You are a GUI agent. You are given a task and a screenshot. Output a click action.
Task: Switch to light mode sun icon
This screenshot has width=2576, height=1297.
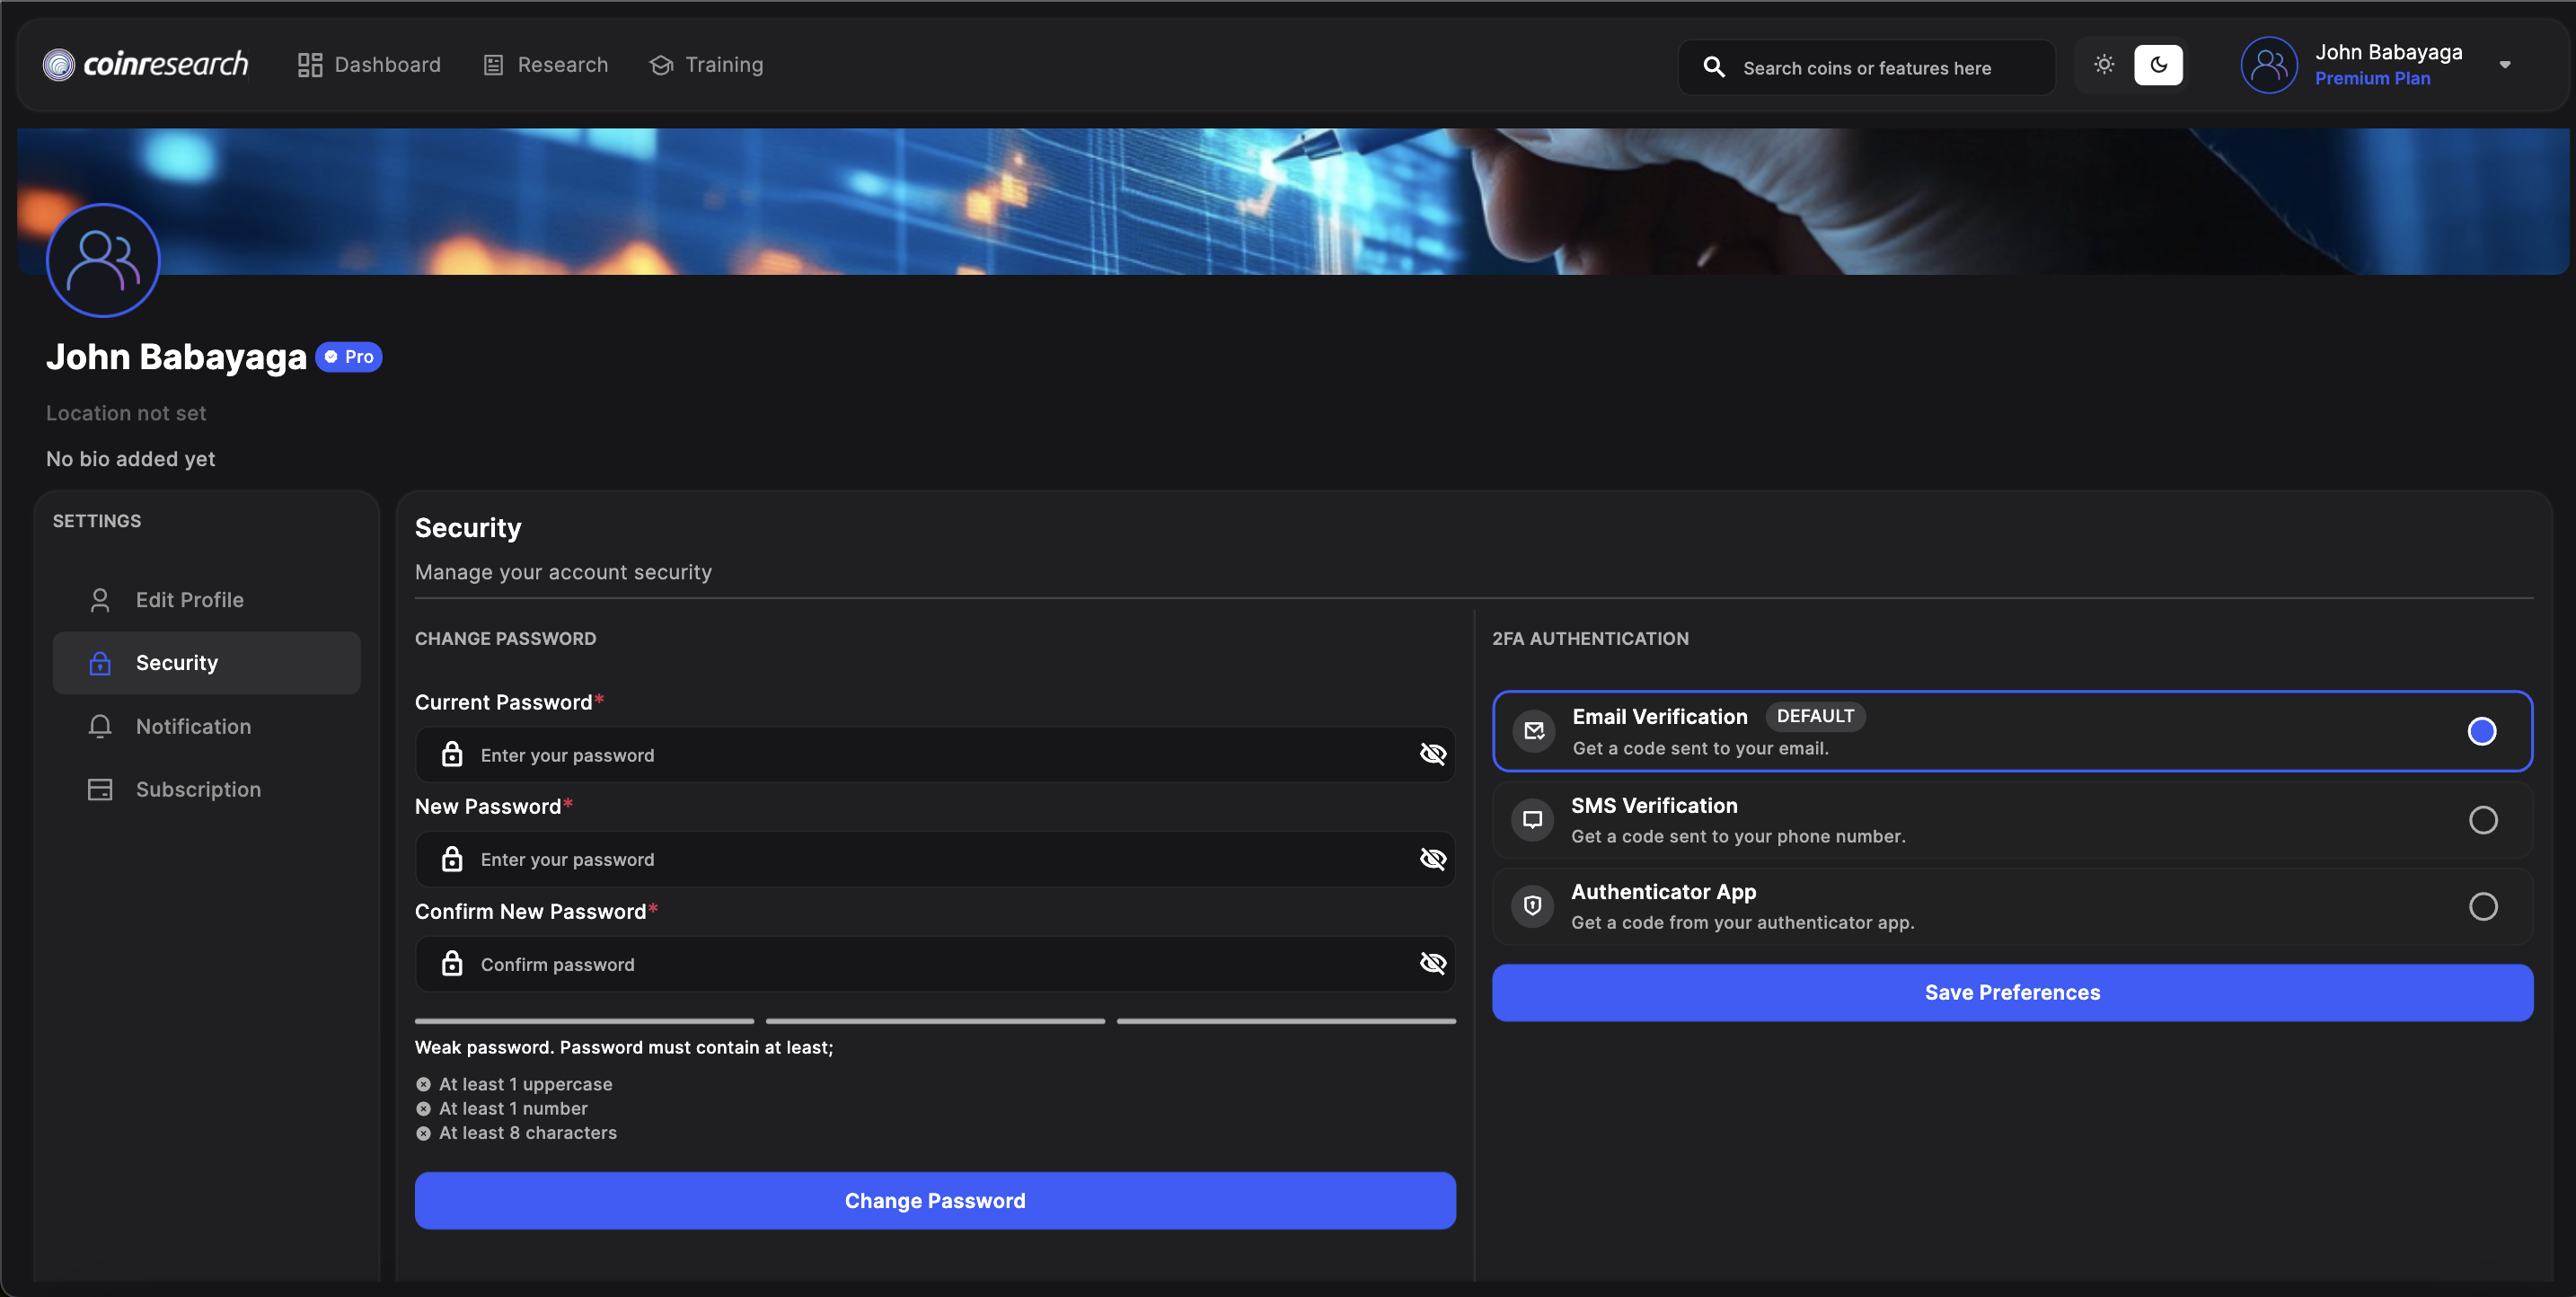click(x=2104, y=65)
